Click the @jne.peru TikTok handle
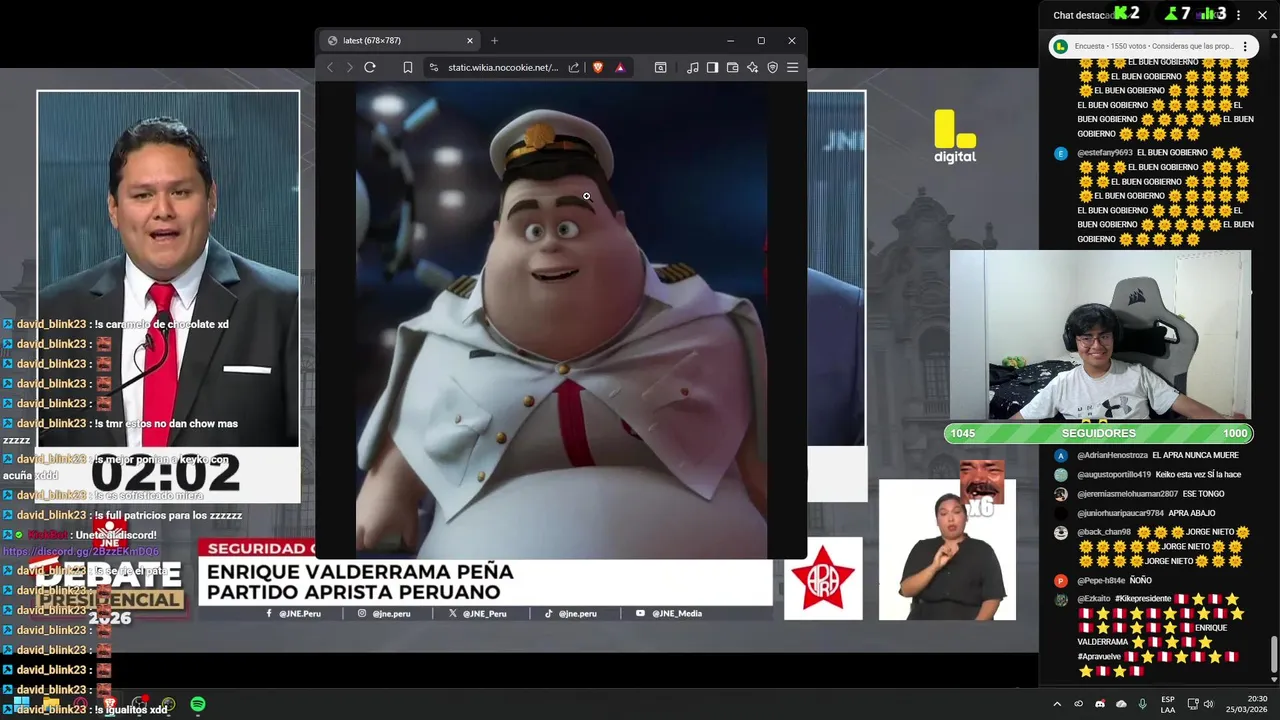The width and height of the screenshot is (1280, 720). tap(571, 613)
